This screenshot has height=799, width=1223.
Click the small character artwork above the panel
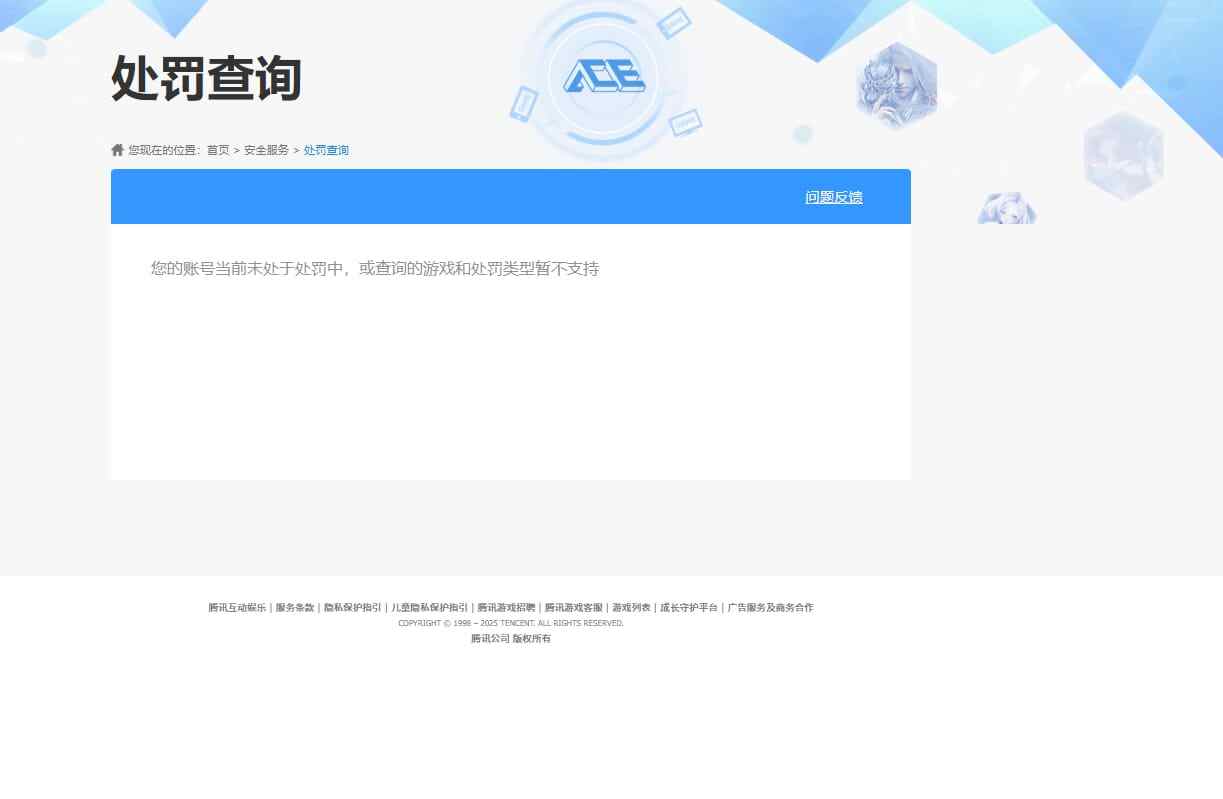click(x=1006, y=209)
